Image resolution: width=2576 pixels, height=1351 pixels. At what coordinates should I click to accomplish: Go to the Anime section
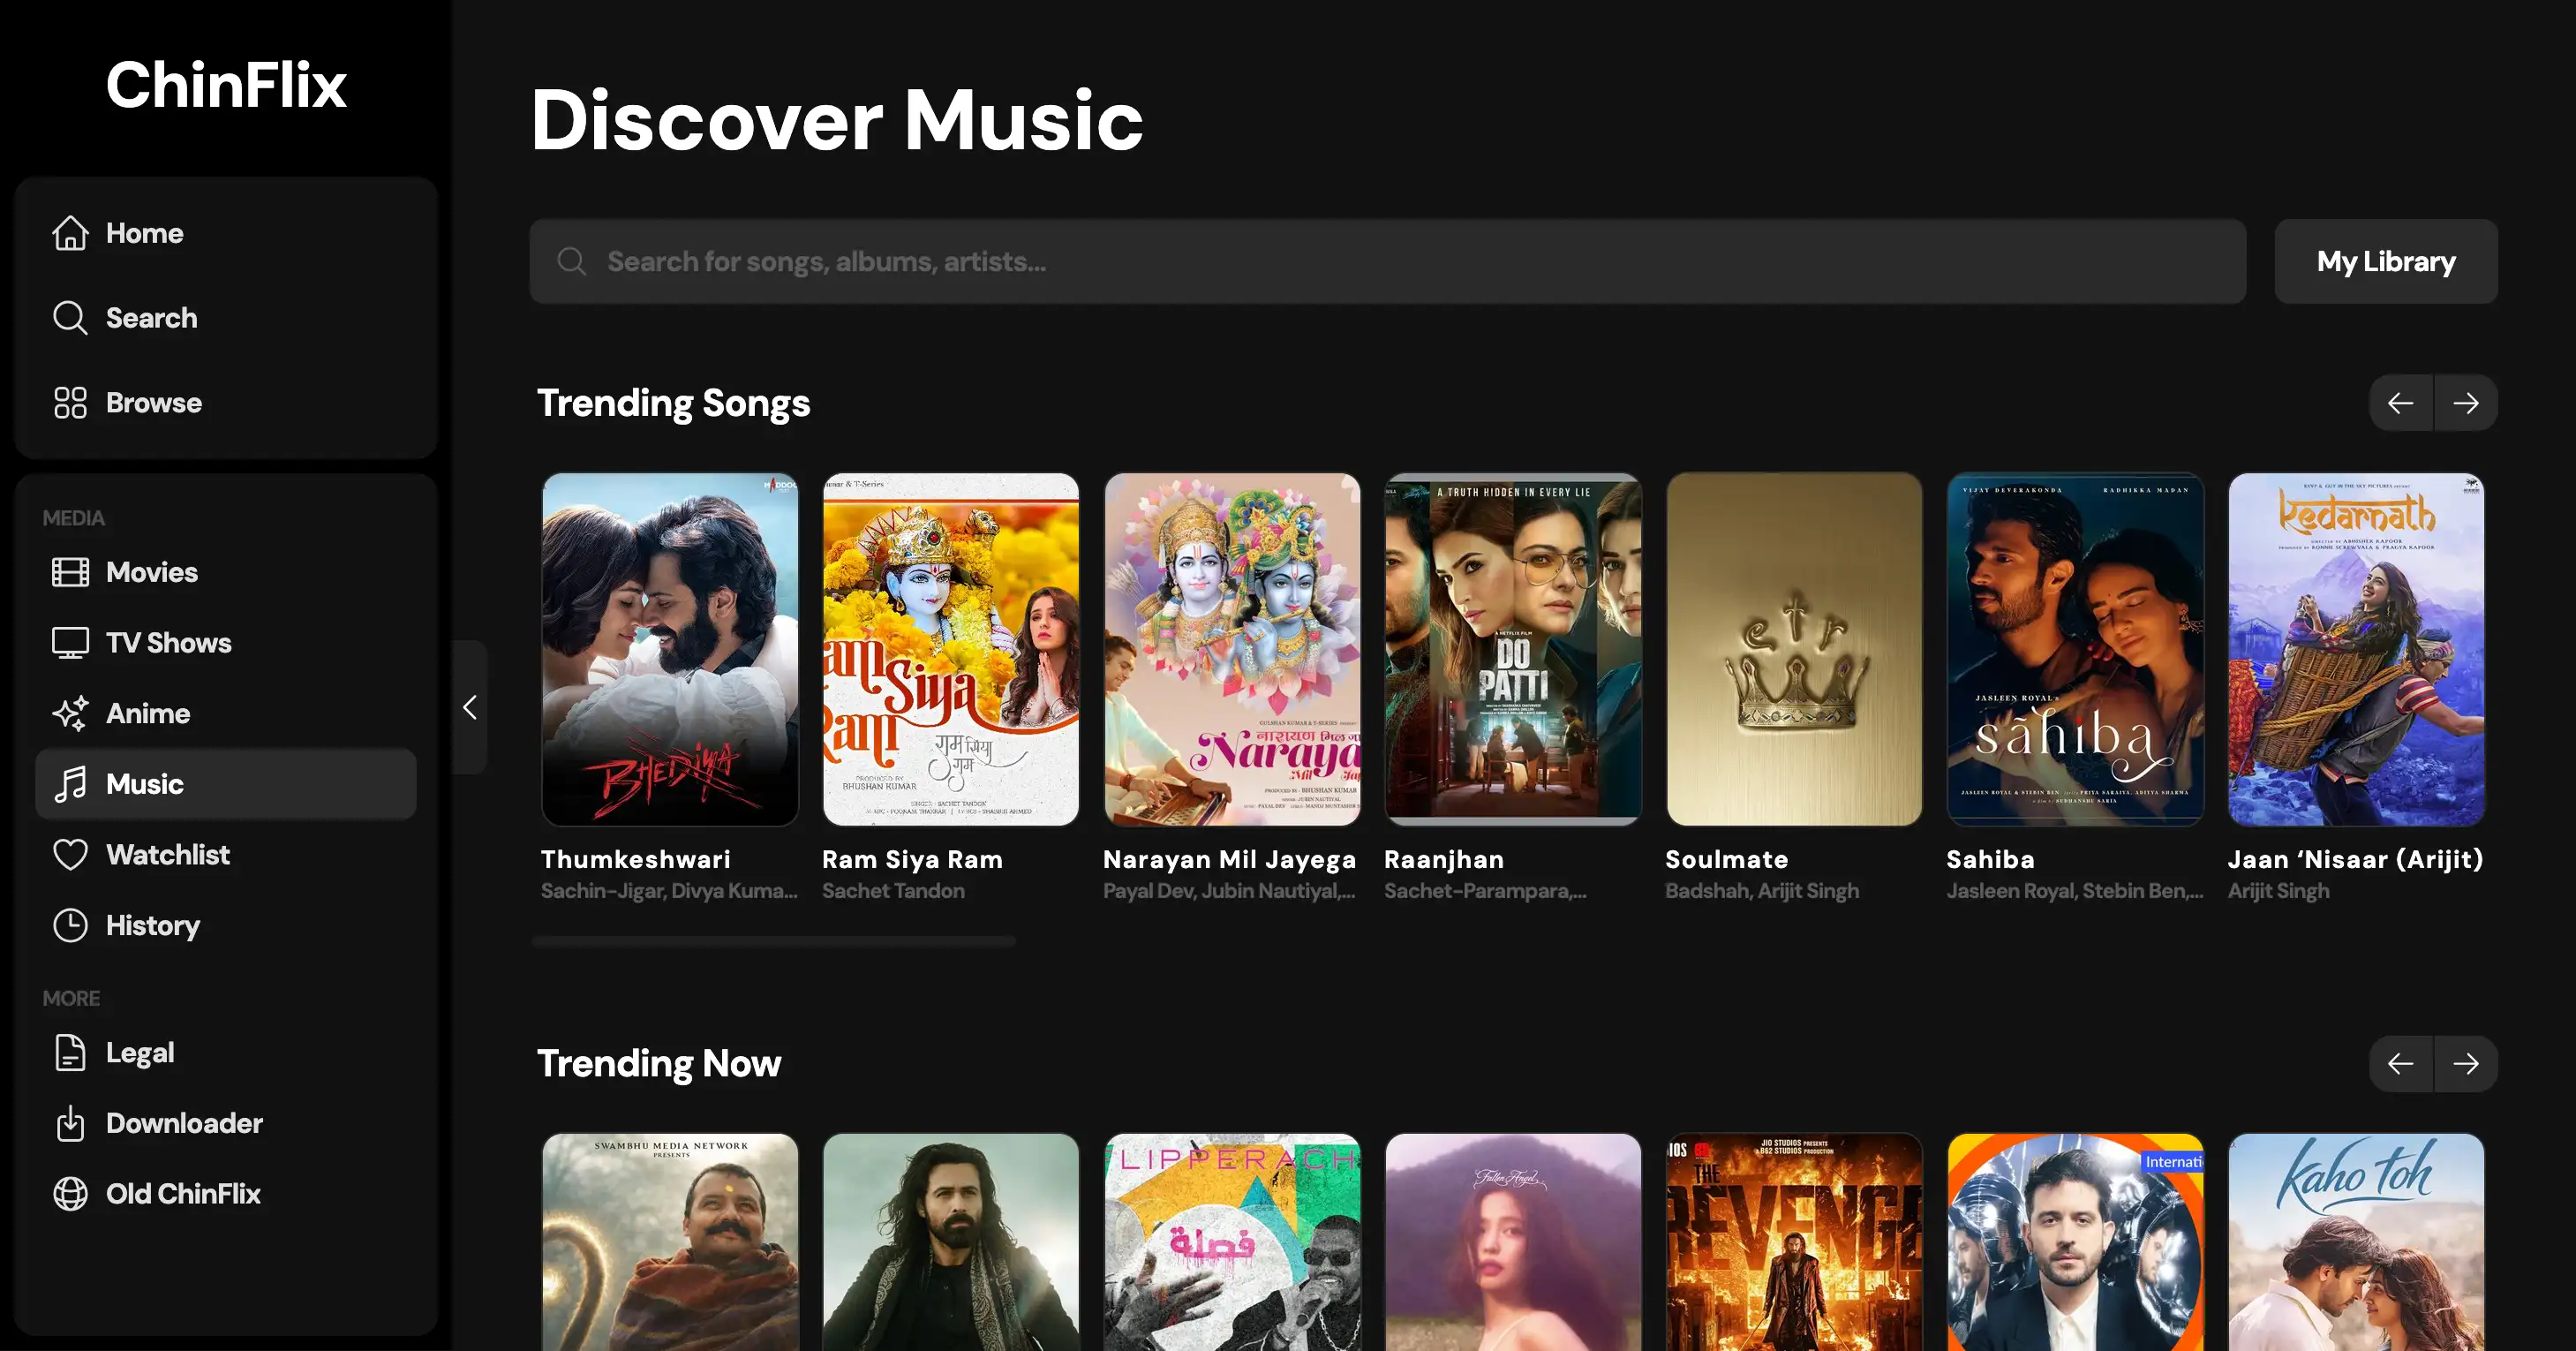click(226, 713)
